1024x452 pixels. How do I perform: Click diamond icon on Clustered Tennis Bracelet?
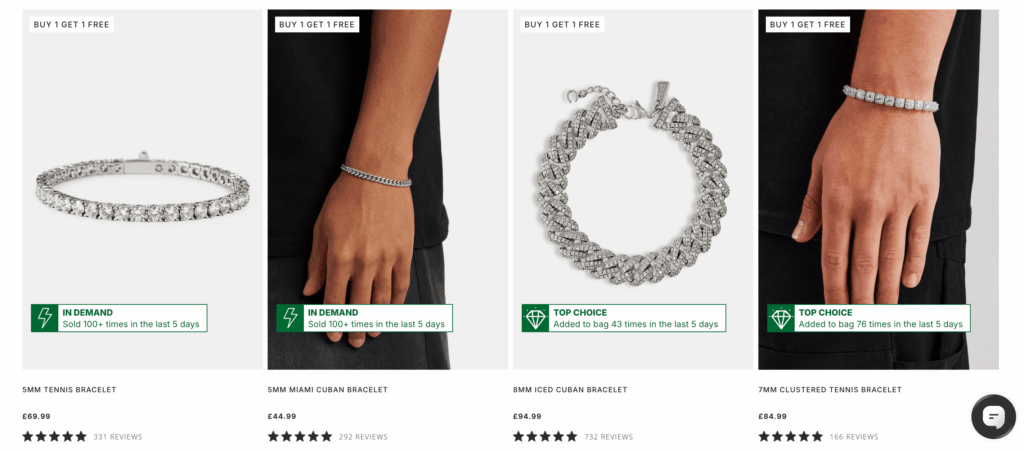click(x=780, y=318)
